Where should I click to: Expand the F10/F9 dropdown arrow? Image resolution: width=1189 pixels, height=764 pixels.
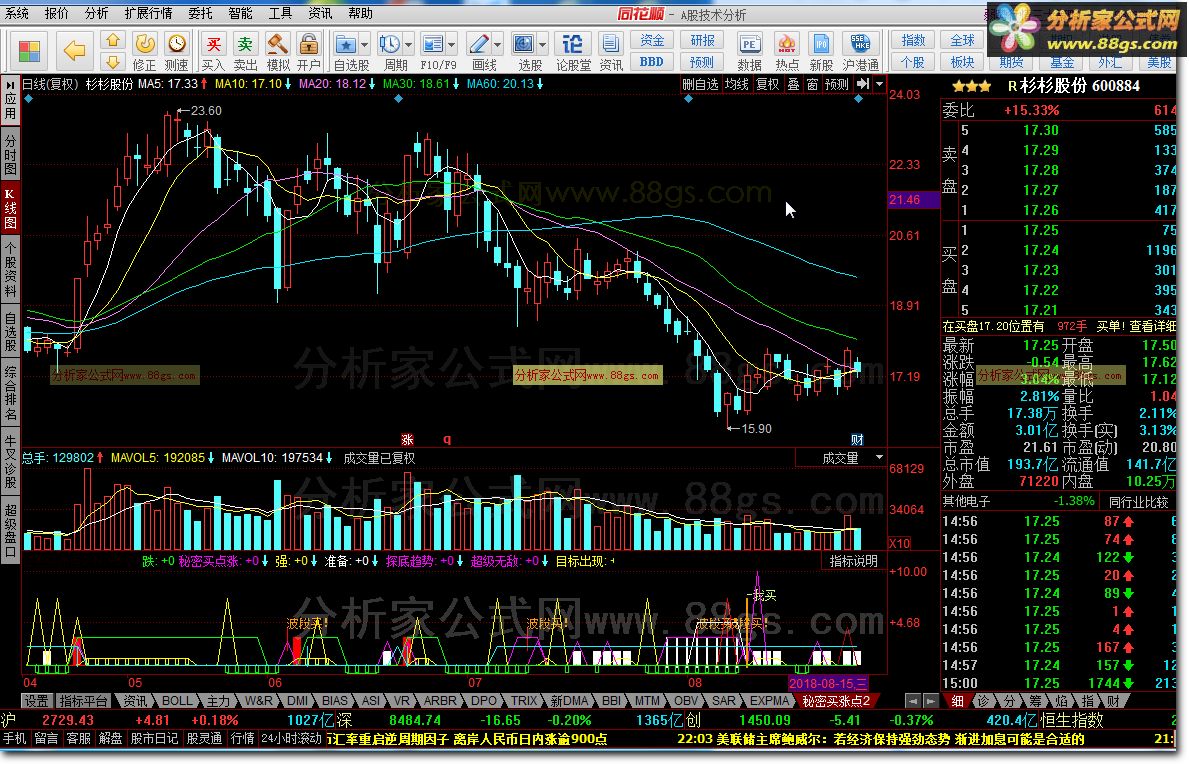(452, 44)
